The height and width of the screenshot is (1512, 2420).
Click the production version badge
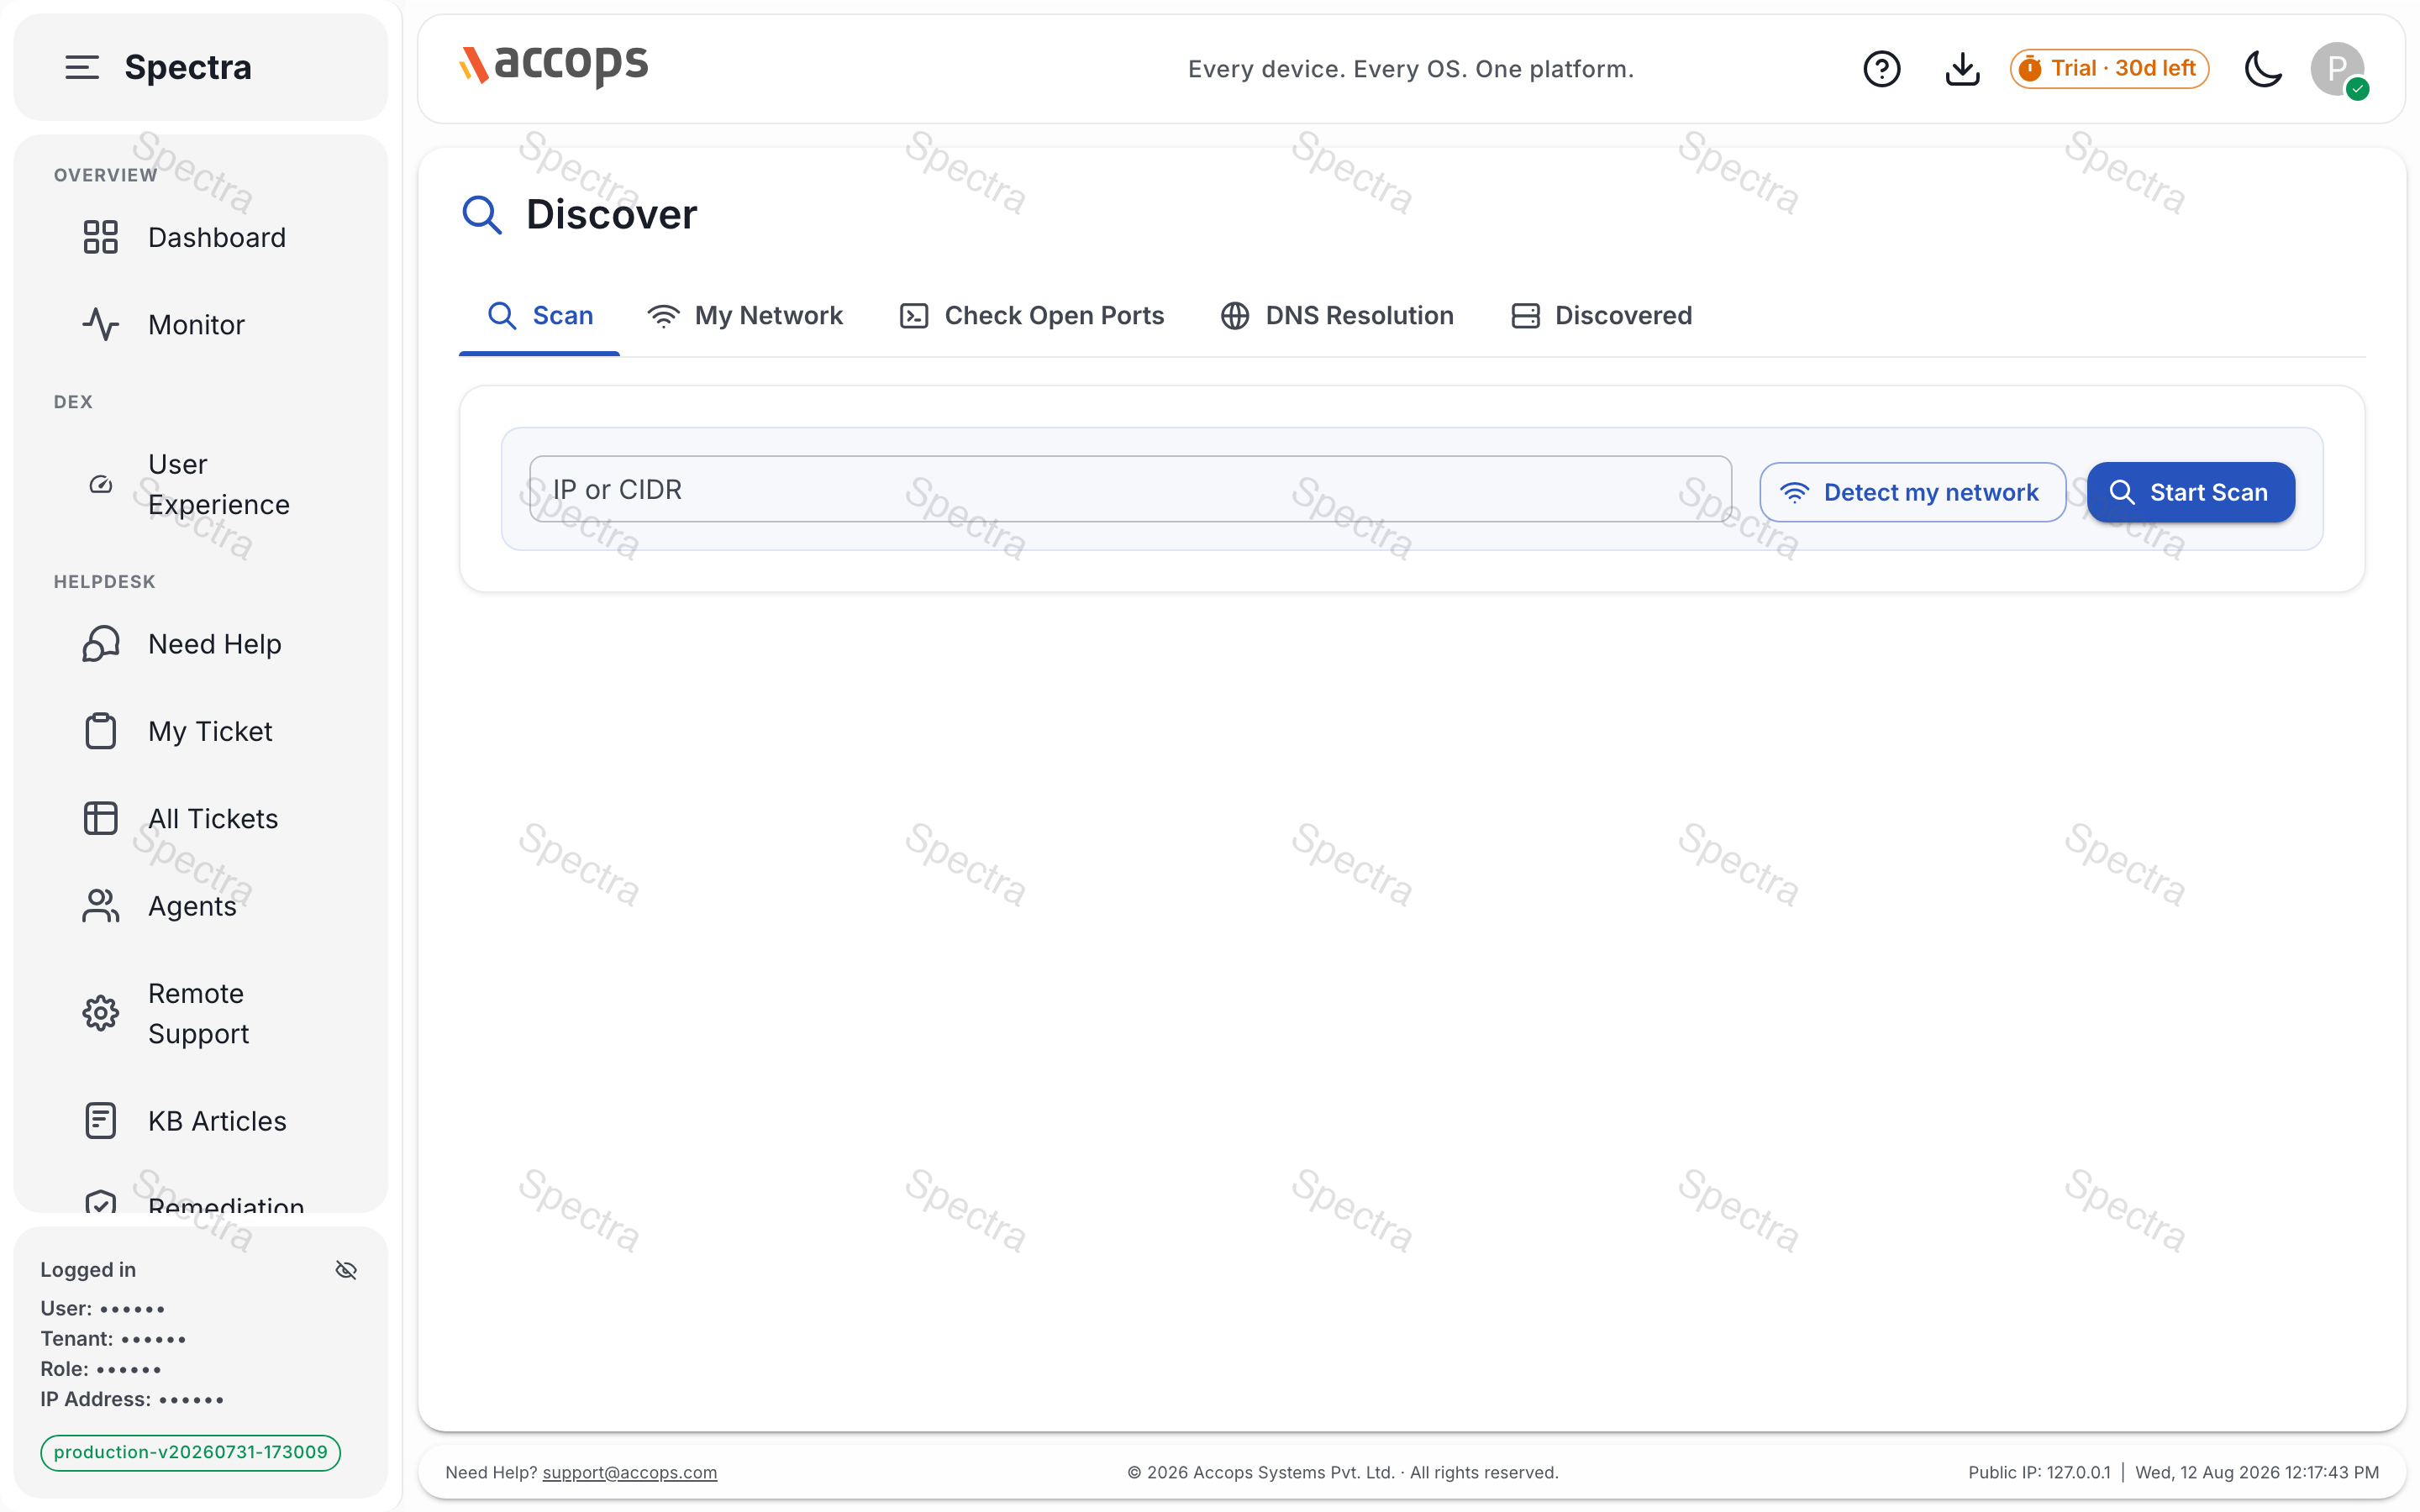[x=190, y=1452]
